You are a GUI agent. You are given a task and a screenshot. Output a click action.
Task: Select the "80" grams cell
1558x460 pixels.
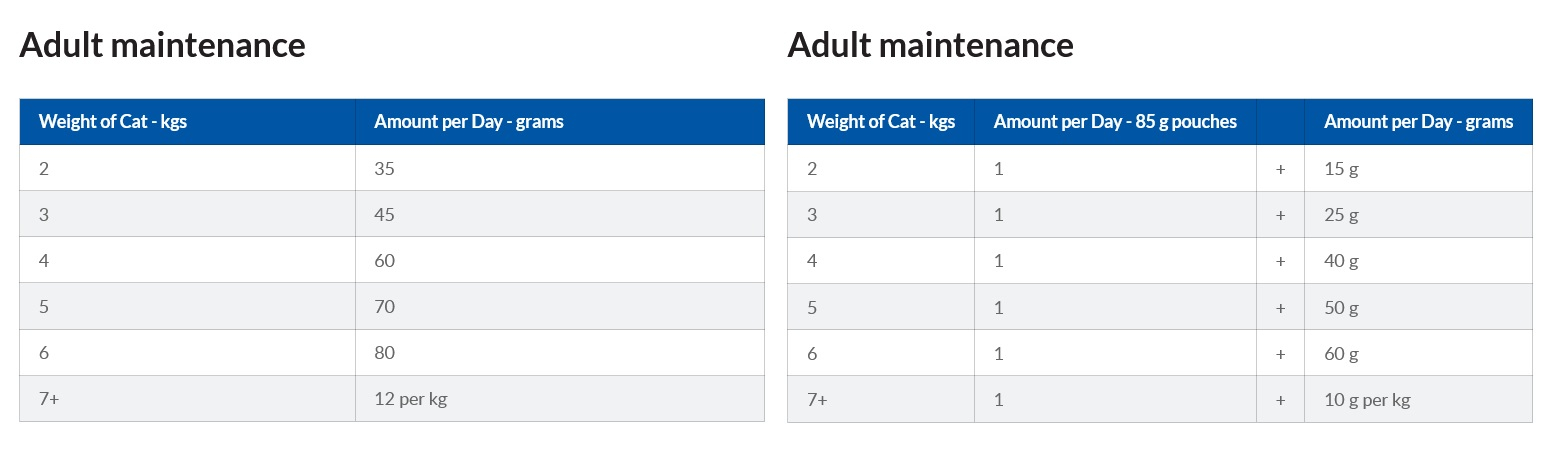[x=385, y=353]
